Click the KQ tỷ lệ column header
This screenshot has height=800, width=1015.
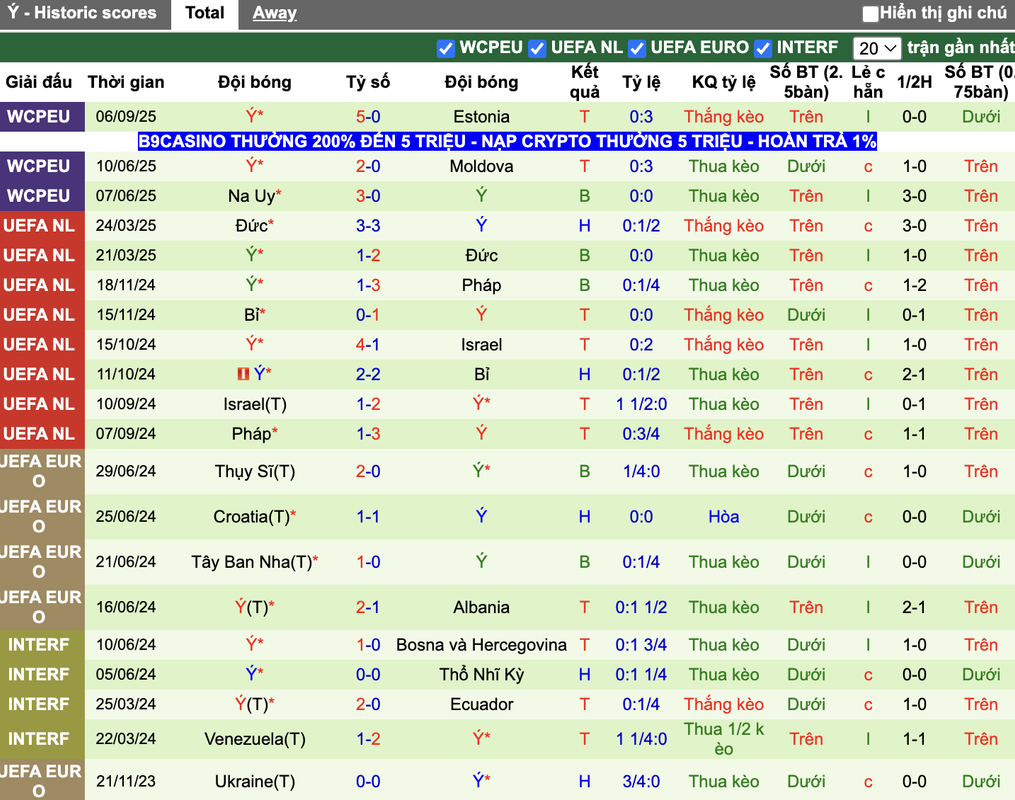[724, 82]
